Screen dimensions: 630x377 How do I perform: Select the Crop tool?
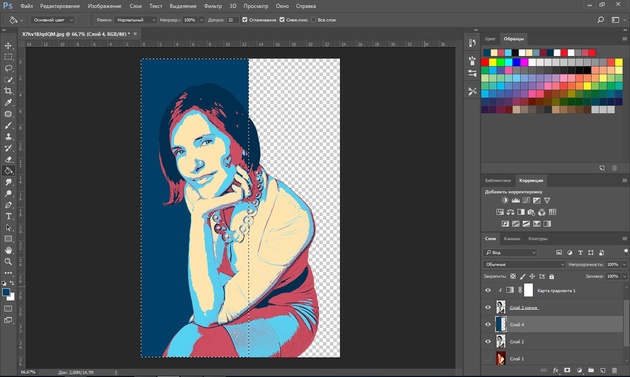click(x=8, y=91)
